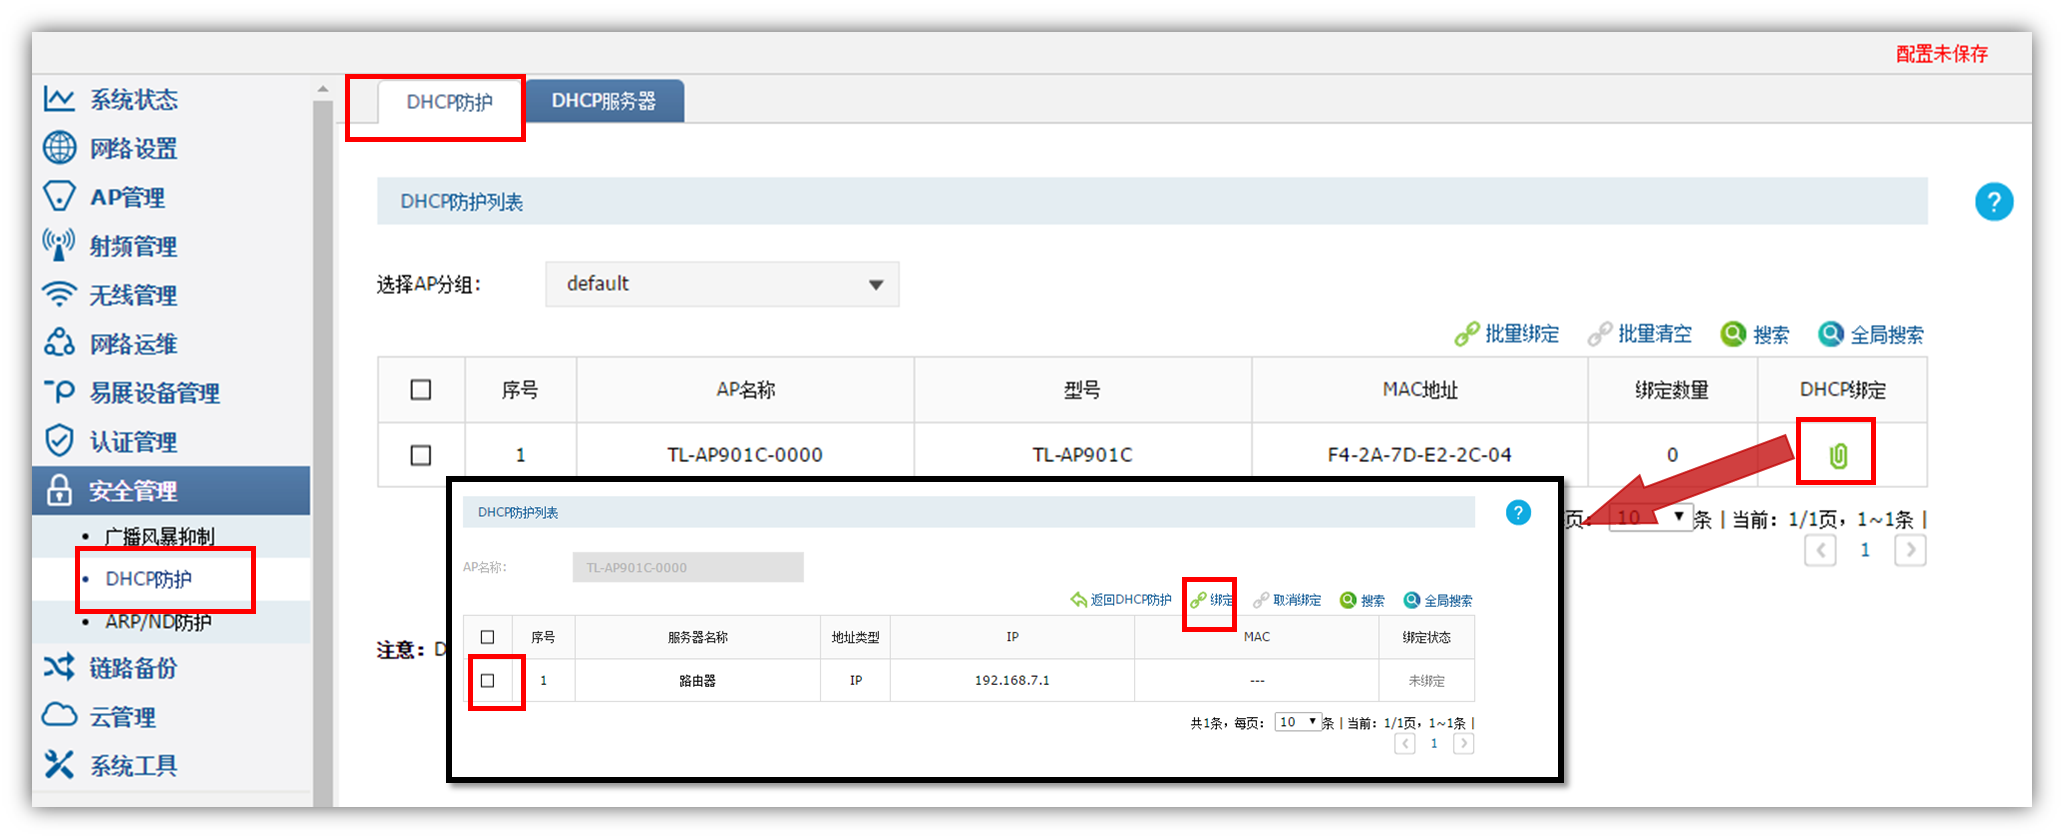Switch to the DHCP防护 tab
2064x839 pixels.
point(449,102)
